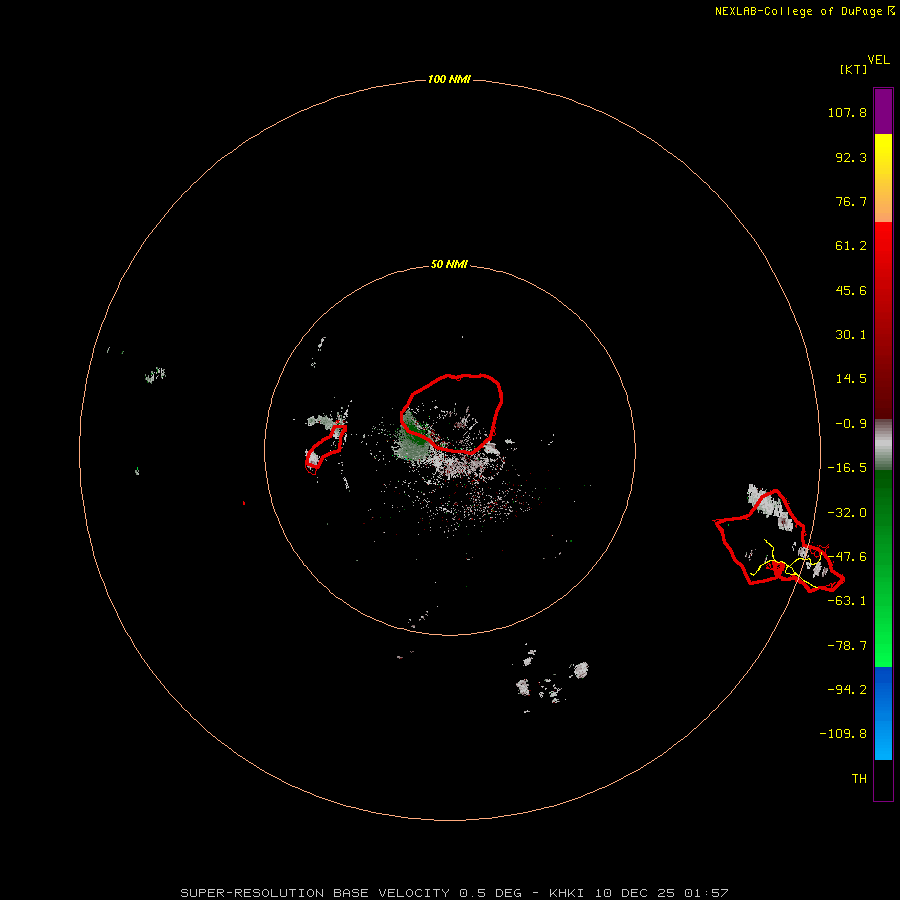
Task: Select the -16.5 legend value
Action: [x=847, y=468]
